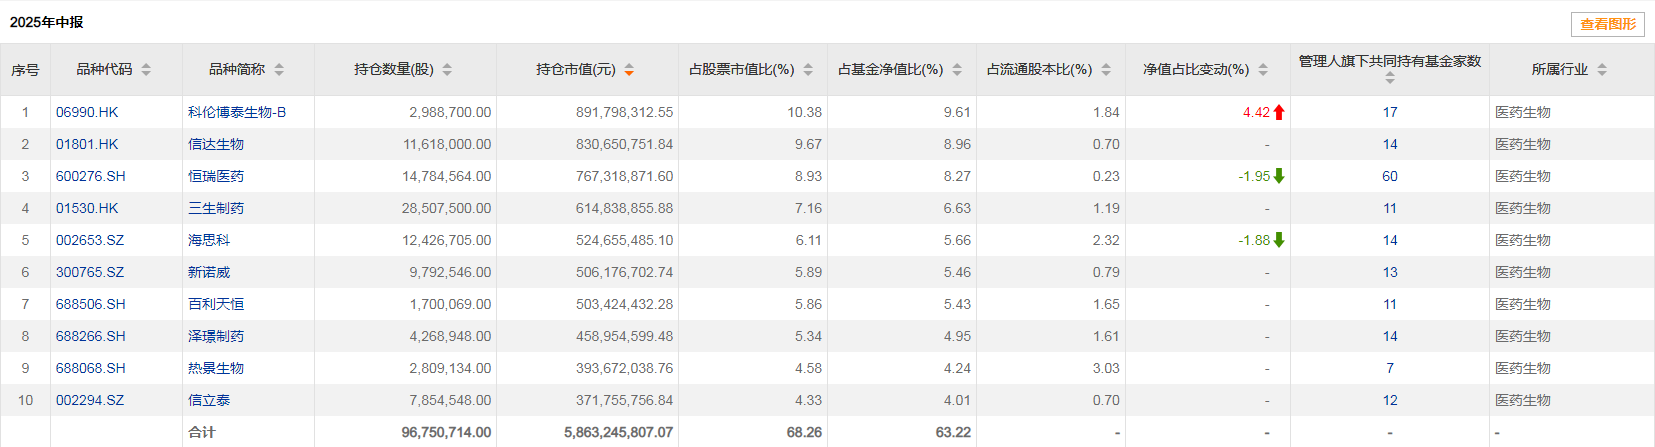Select 医药生物 industry in 信立泰 row

[1523, 400]
